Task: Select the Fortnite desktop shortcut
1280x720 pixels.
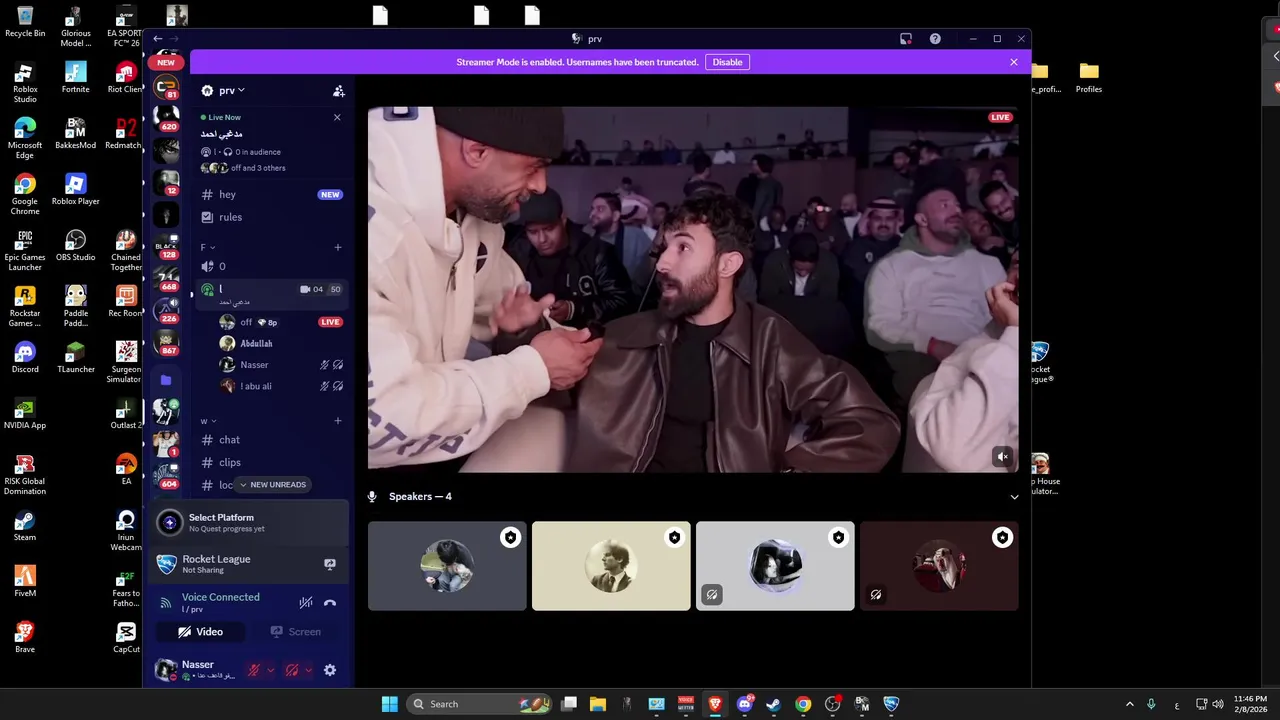Action: coord(75,78)
